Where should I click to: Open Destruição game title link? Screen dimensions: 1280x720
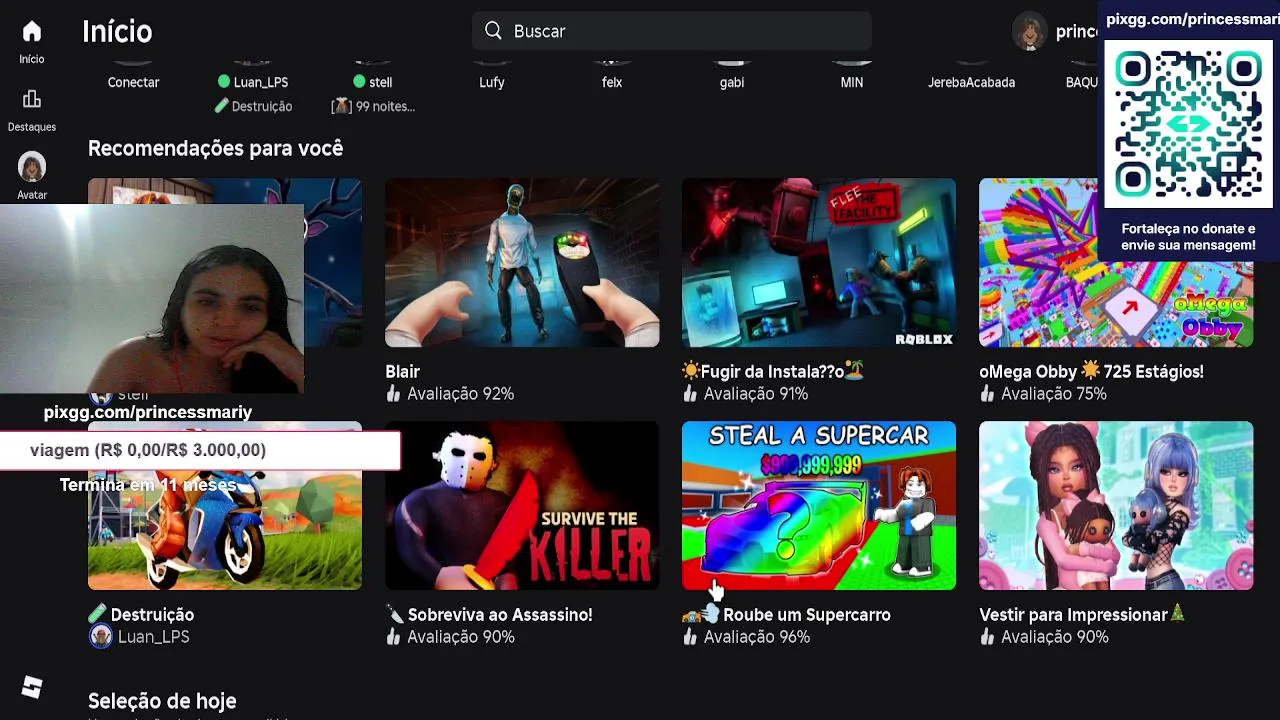[x=141, y=615]
